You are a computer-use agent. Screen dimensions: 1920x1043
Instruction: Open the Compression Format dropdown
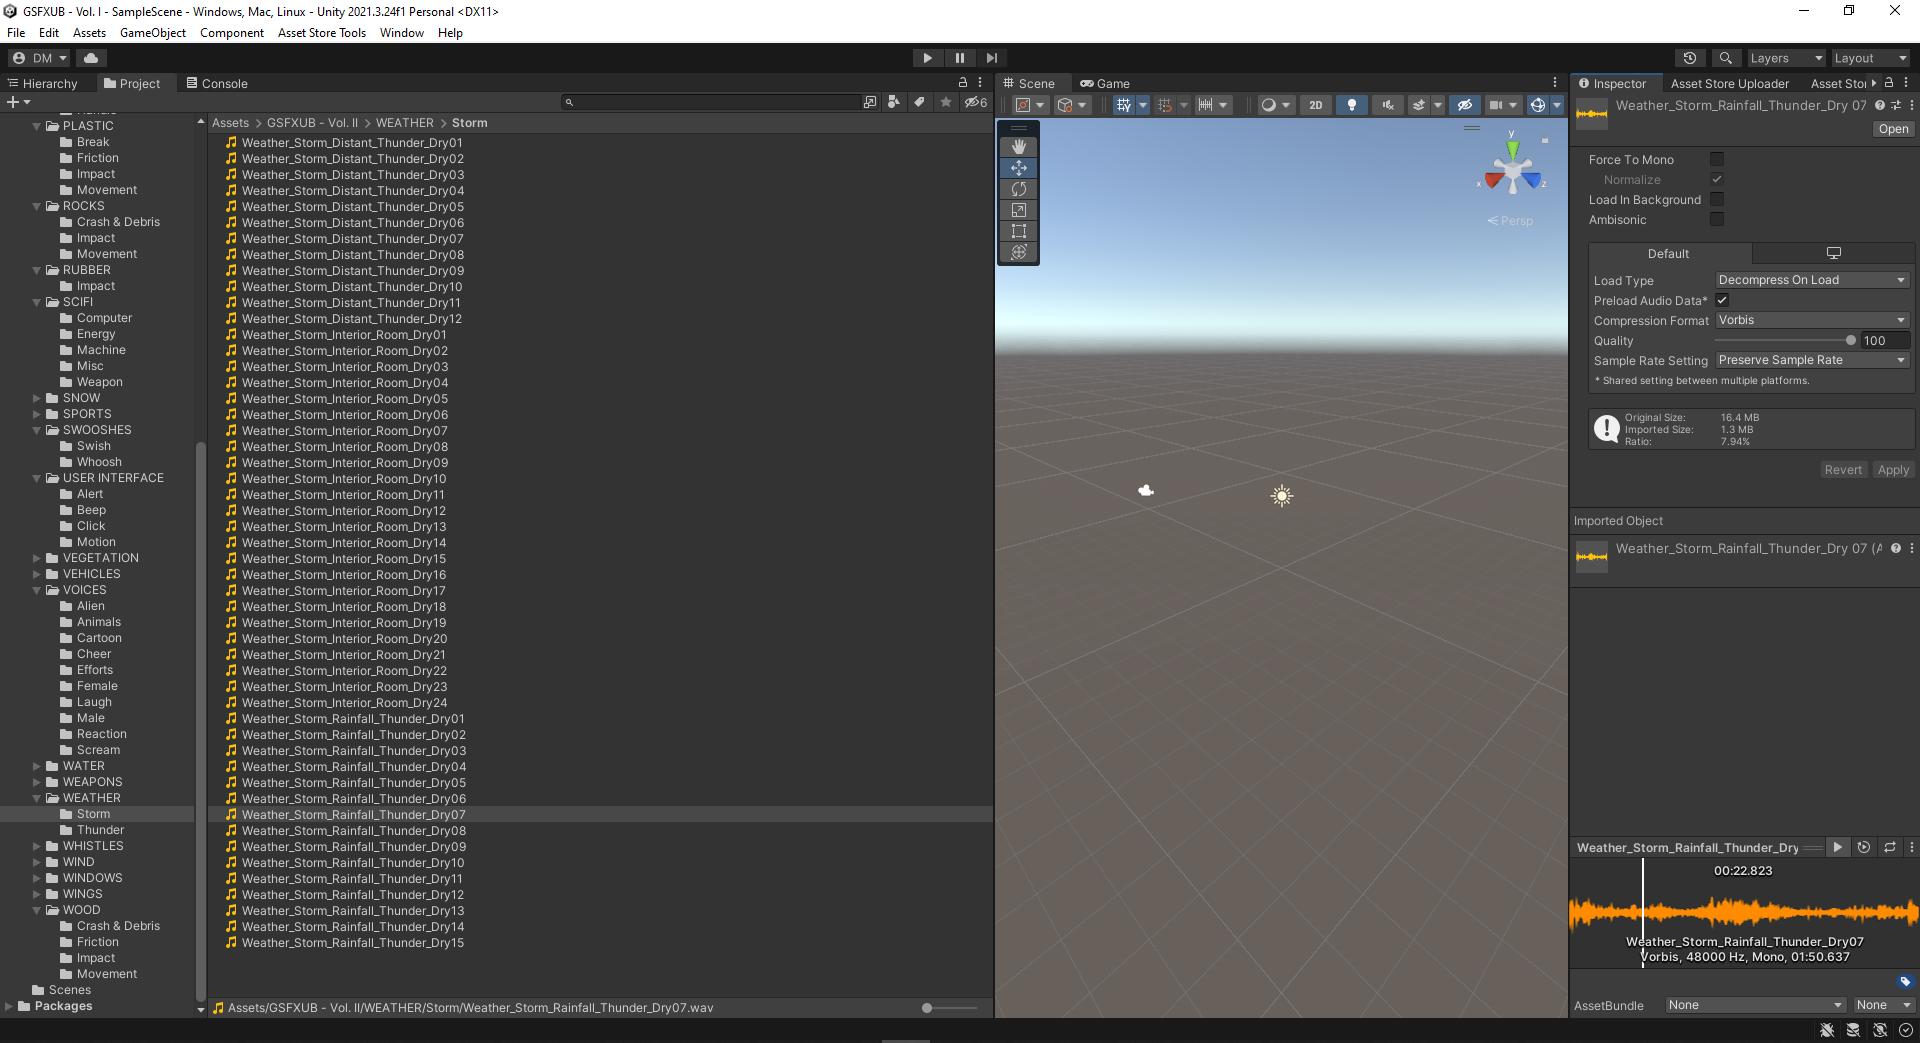point(1812,320)
